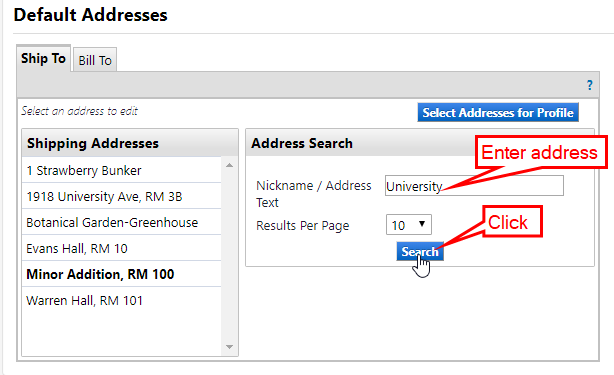
Task: Focus the Nickname / Address Text field
Action: click(x=474, y=186)
